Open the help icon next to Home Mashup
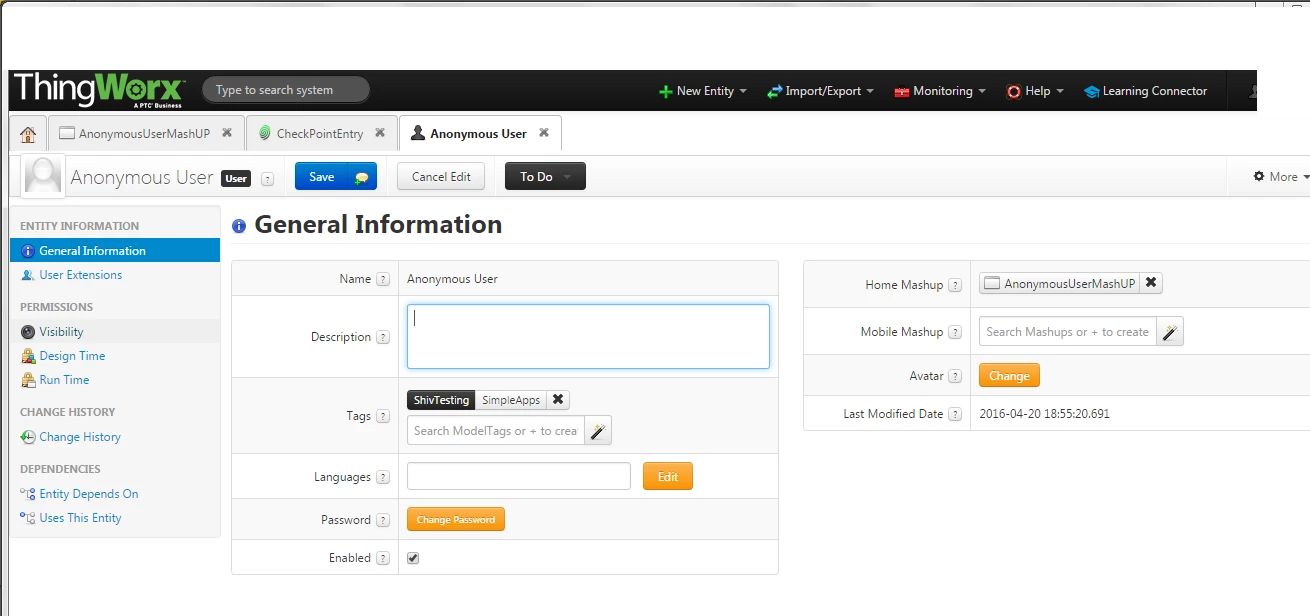Image resolution: width=1310 pixels, height=616 pixels. click(x=955, y=286)
